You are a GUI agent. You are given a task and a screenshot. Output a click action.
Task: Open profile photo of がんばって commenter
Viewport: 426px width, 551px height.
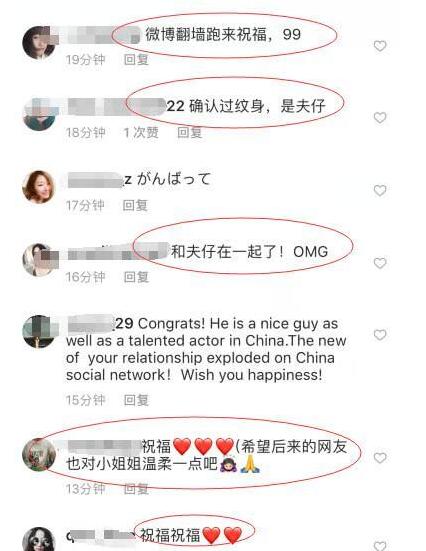39,187
